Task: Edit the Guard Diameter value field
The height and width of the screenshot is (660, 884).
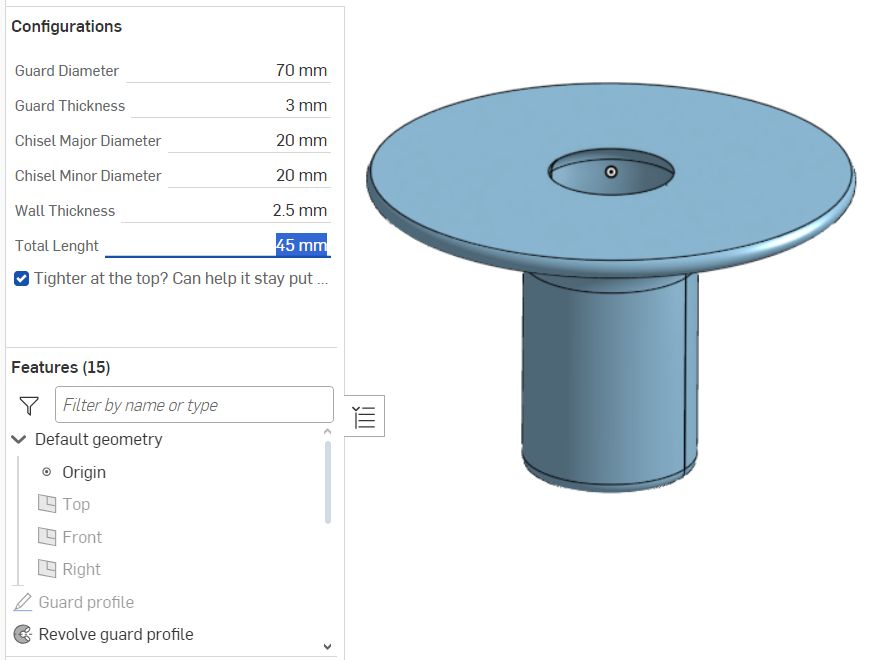Action: click(x=228, y=70)
